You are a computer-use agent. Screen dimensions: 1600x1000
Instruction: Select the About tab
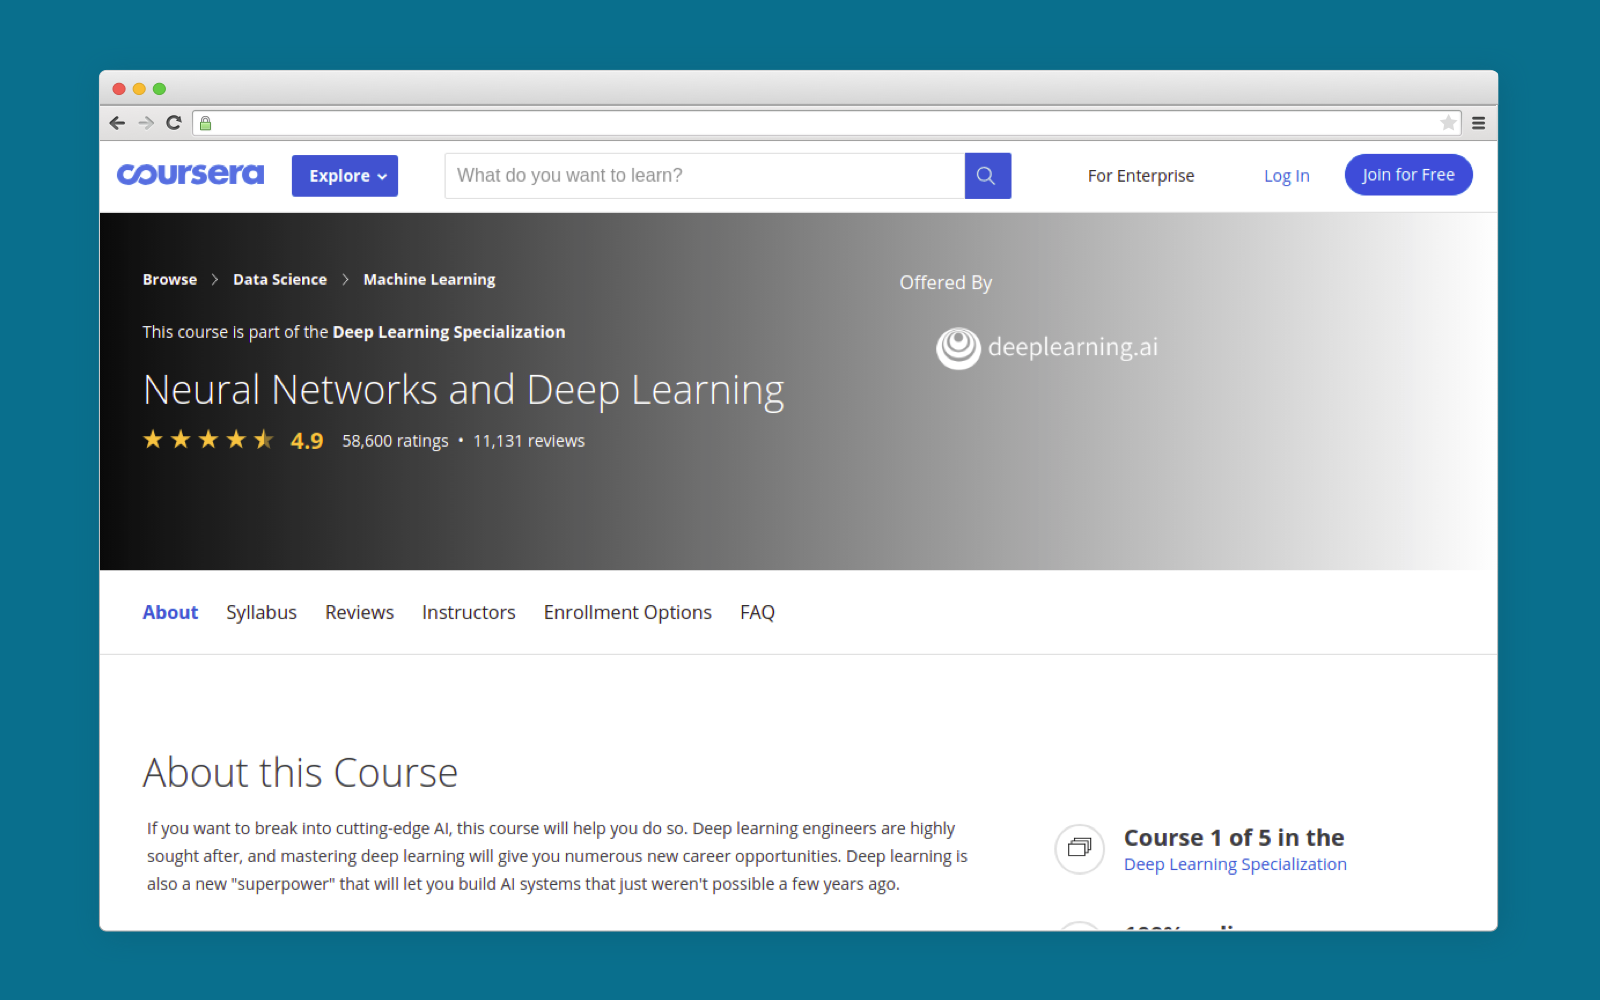coord(170,612)
